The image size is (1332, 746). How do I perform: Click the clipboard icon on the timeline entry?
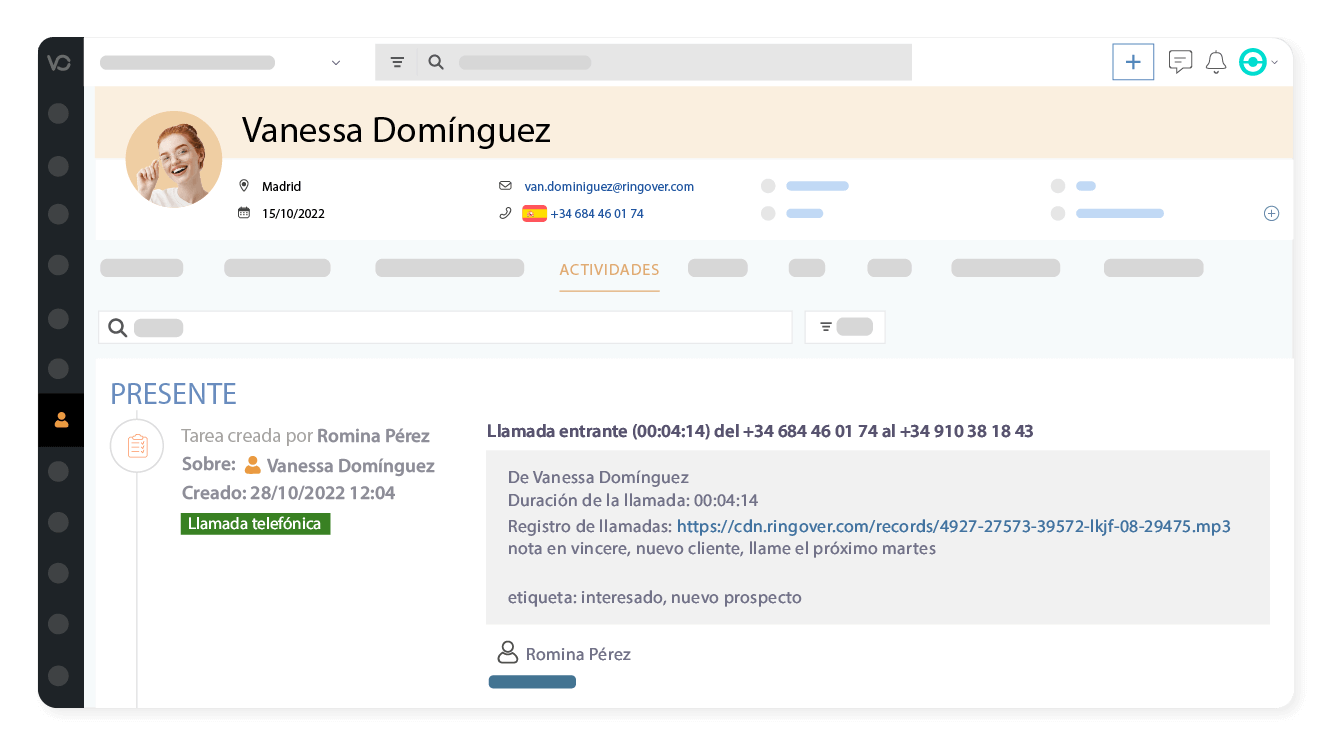(x=137, y=446)
